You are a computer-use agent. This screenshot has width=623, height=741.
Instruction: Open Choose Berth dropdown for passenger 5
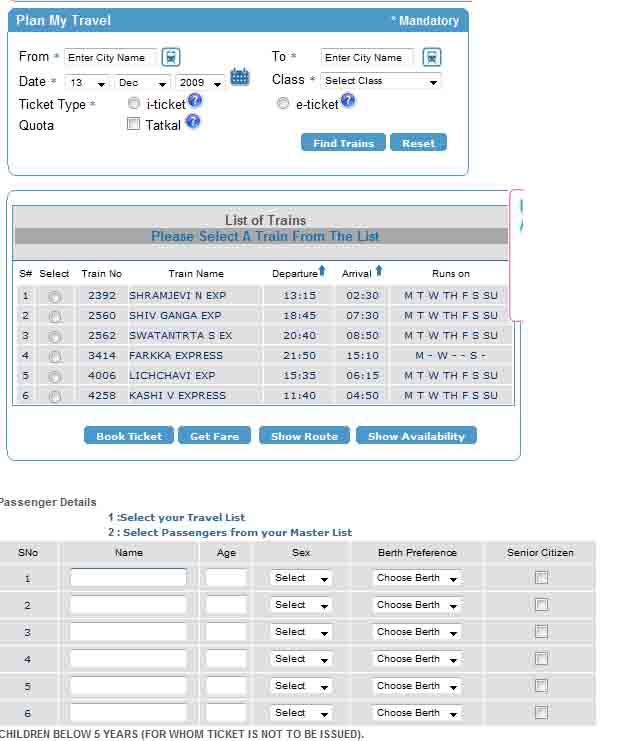pyautogui.click(x=417, y=686)
